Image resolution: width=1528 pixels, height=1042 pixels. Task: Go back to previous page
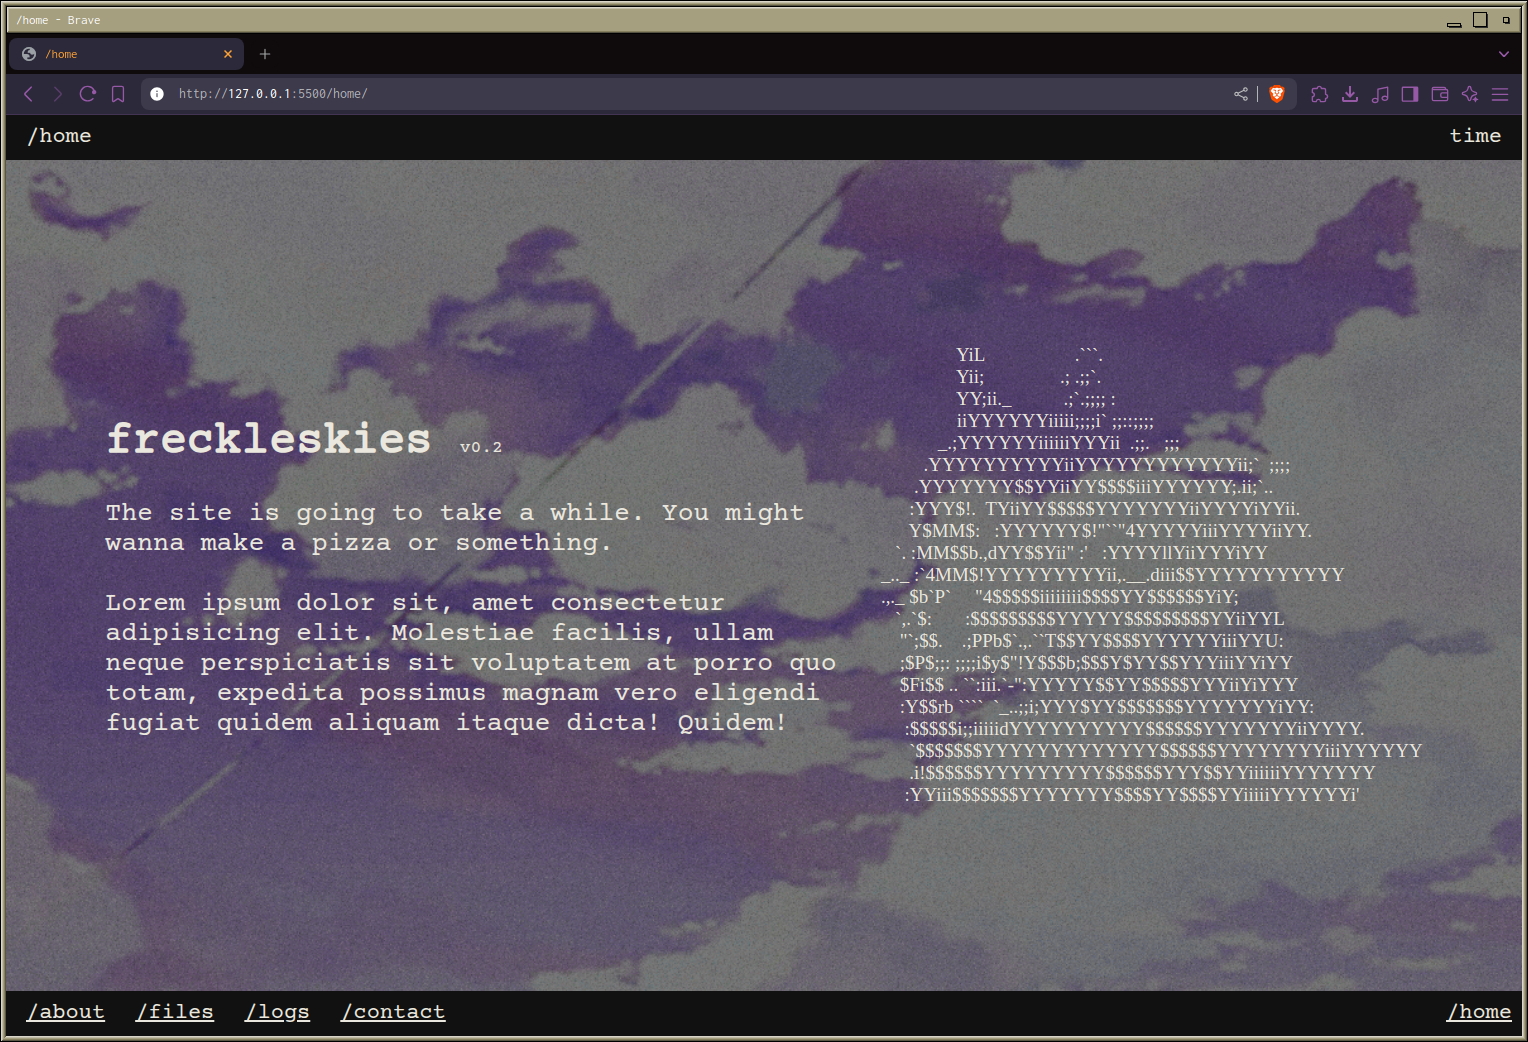click(28, 94)
